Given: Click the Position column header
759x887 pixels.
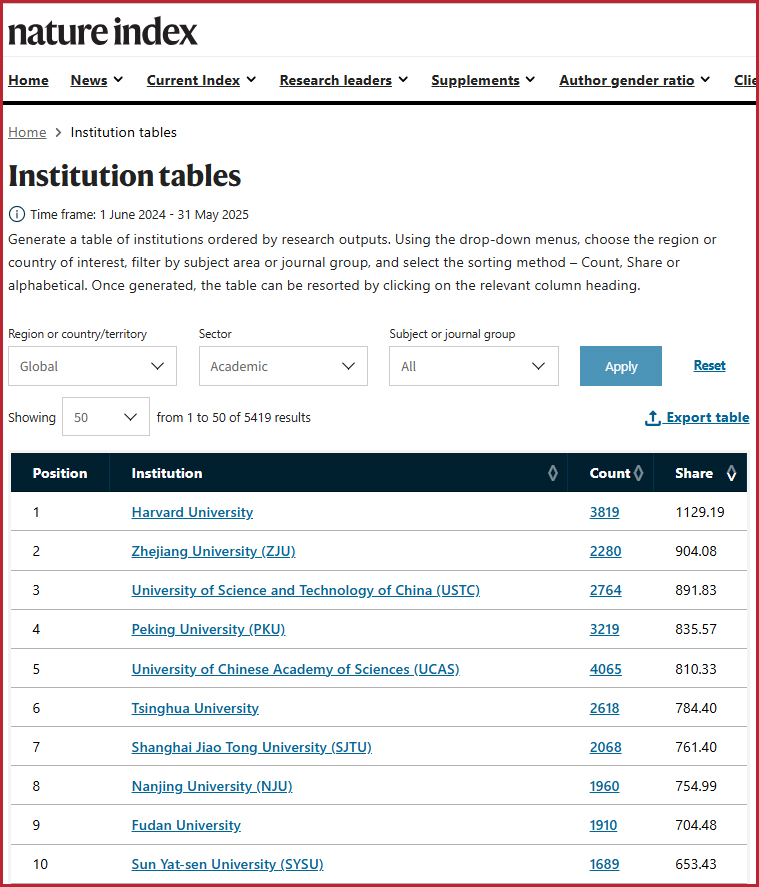Looking at the screenshot, I should (60, 473).
